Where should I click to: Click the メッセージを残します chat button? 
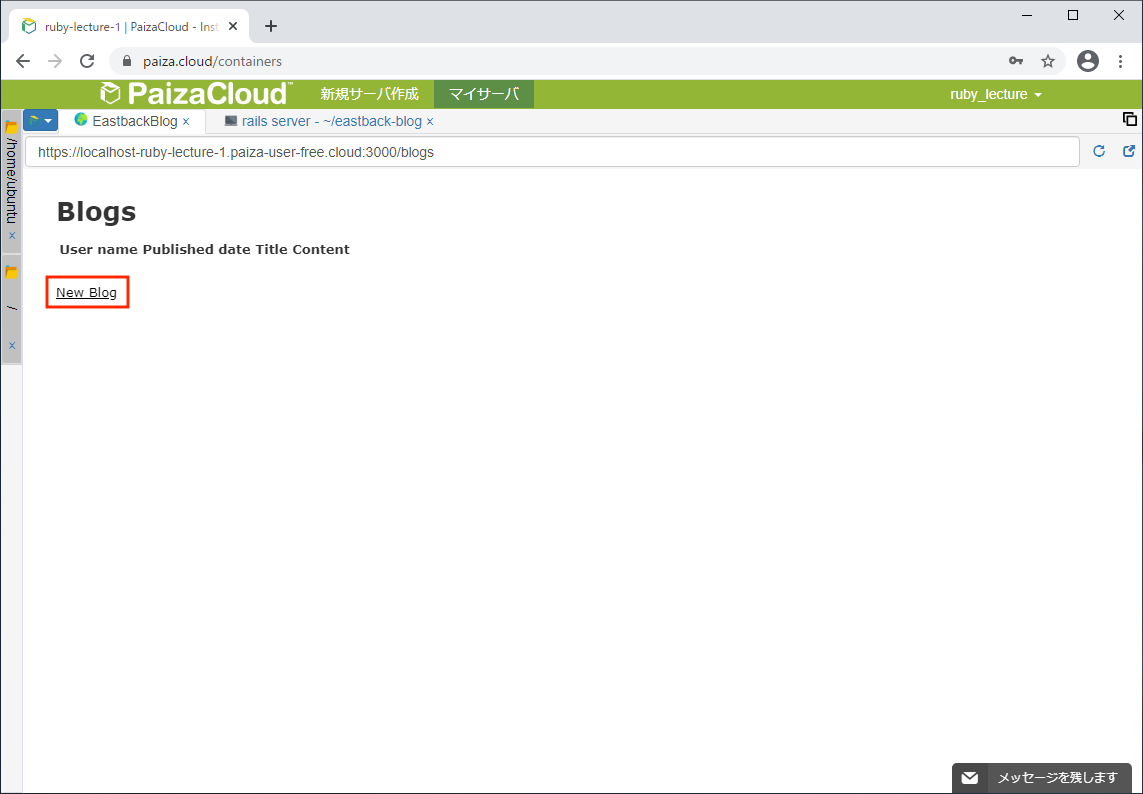[1042, 778]
